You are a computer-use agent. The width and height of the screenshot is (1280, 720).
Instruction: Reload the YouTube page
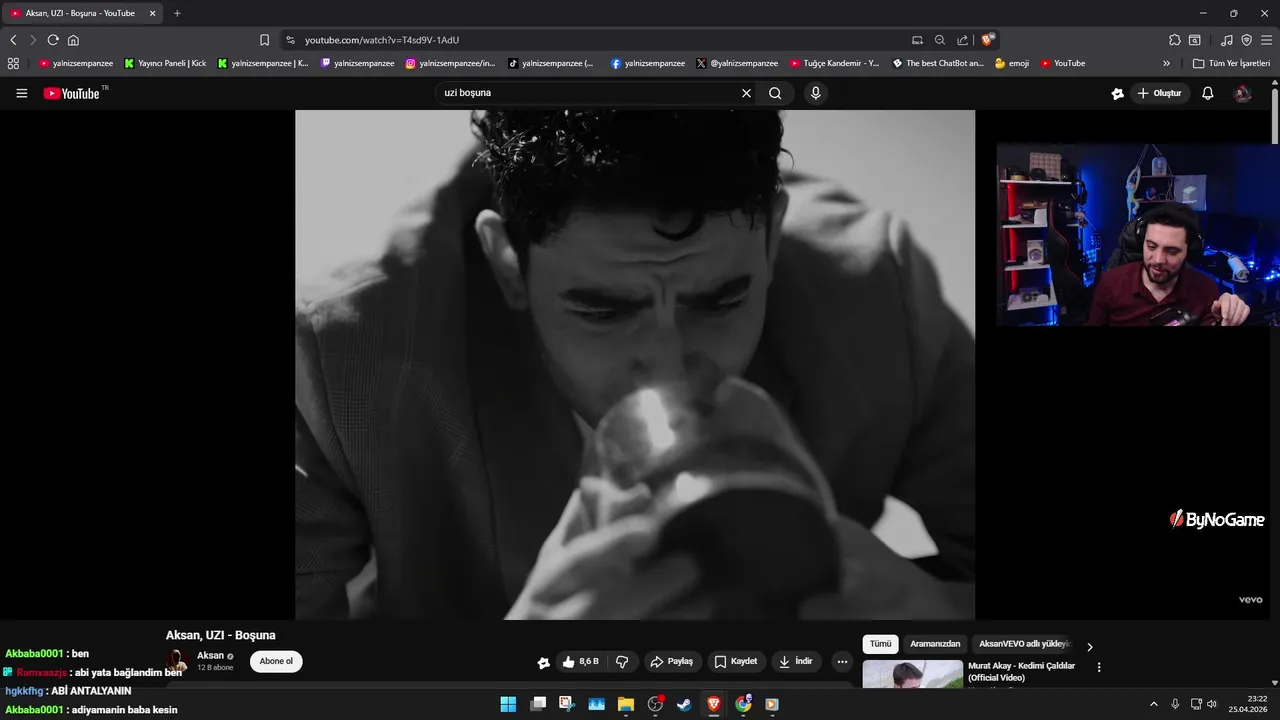click(x=53, y=40)
